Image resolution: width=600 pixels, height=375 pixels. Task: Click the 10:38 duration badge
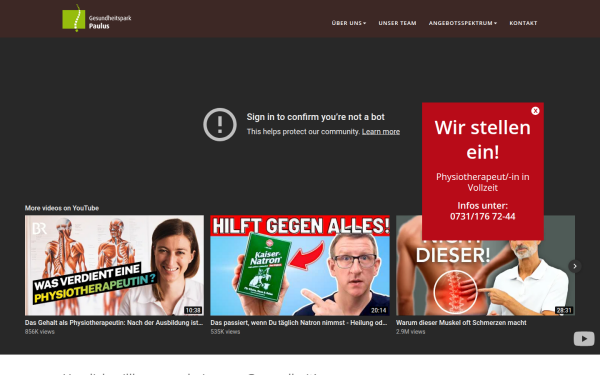point(193,310)
